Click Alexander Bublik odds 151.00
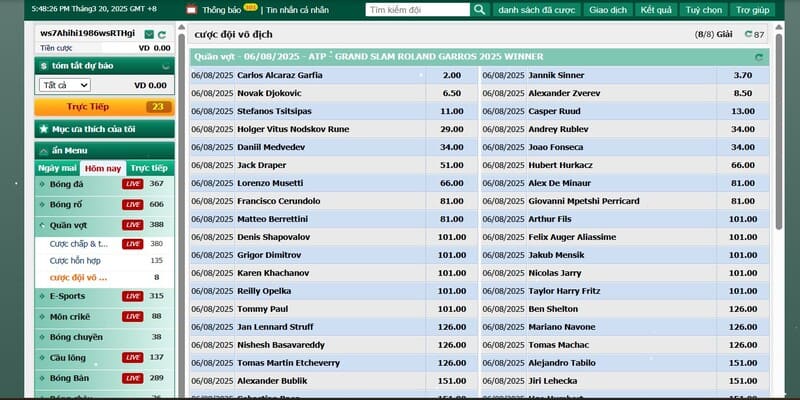Screen dimensions: 800x400 pyautogui.click(x=452, y=381)
